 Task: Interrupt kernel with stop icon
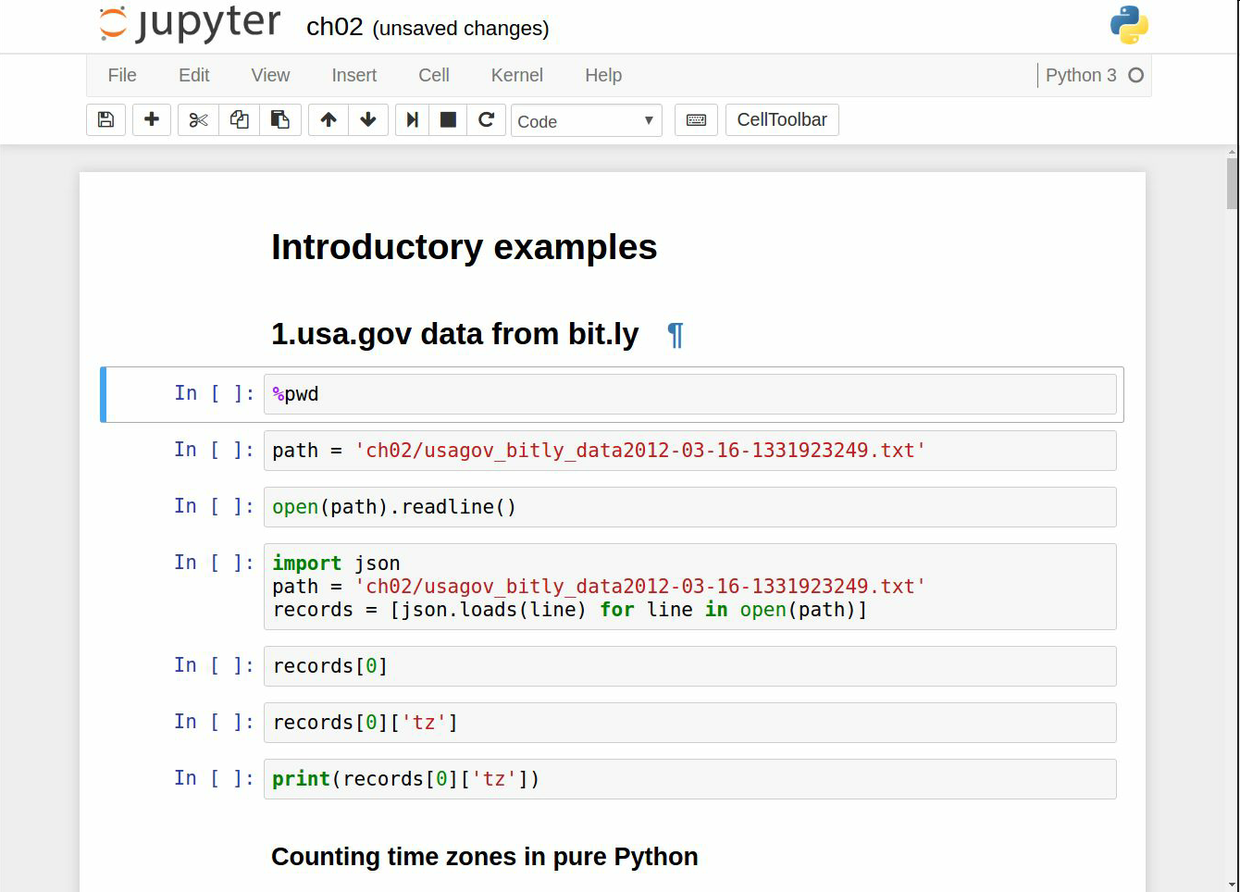[448, 120]
